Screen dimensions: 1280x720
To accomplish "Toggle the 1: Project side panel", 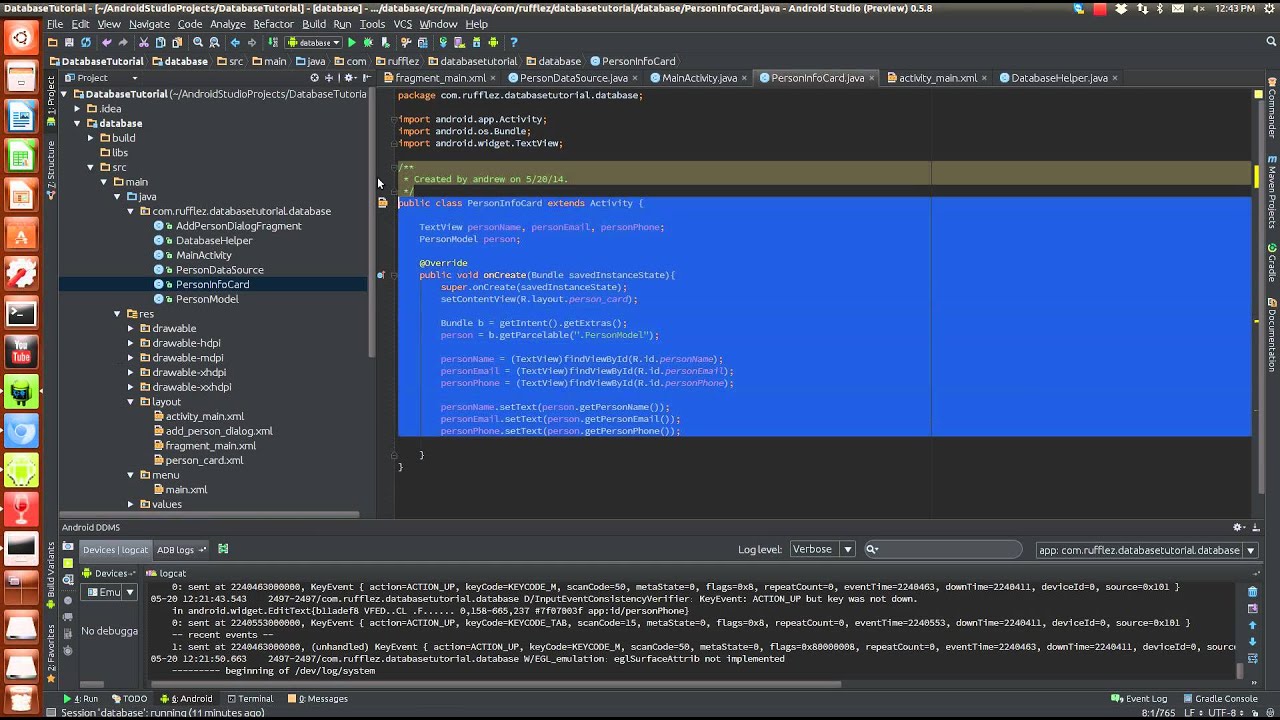I will 51,101.
